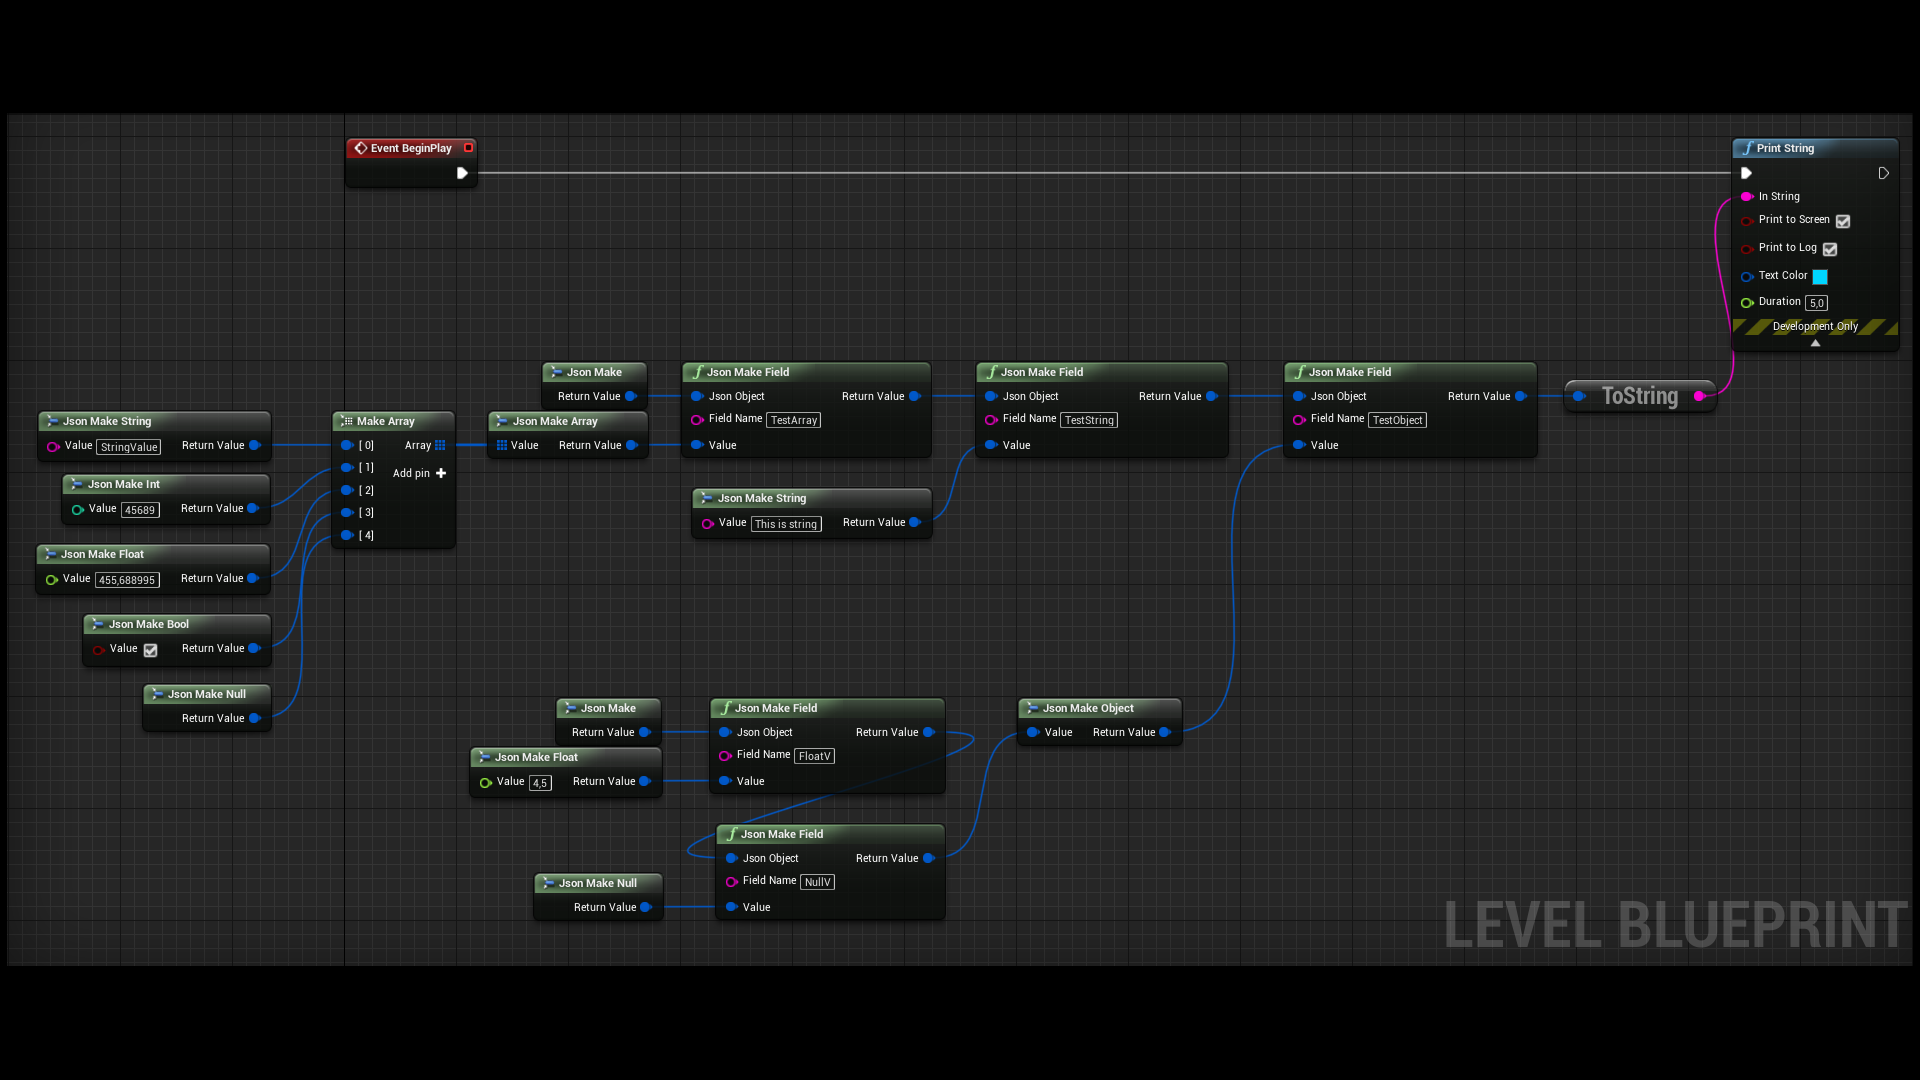This screenshot has height=1080, width=1920.
Task: Click the TestArray field name input
Action: click(794, 420)
